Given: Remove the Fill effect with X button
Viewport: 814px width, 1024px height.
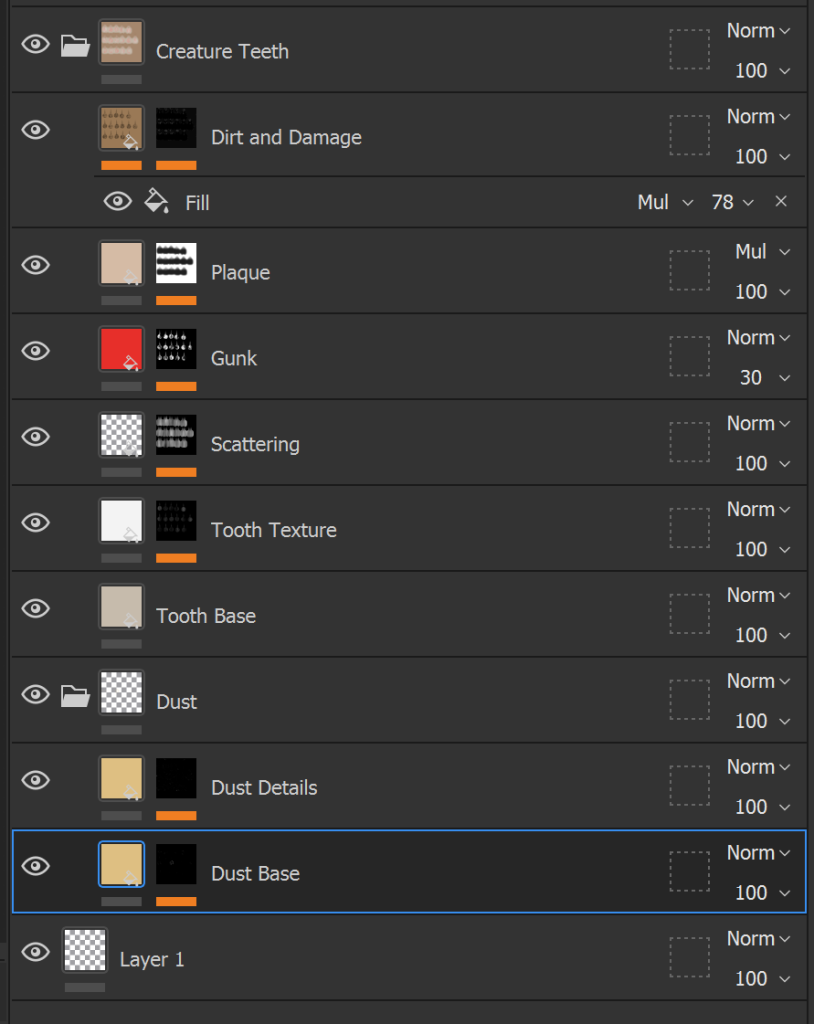Looking at the screenshot, I should pos(781,202).
